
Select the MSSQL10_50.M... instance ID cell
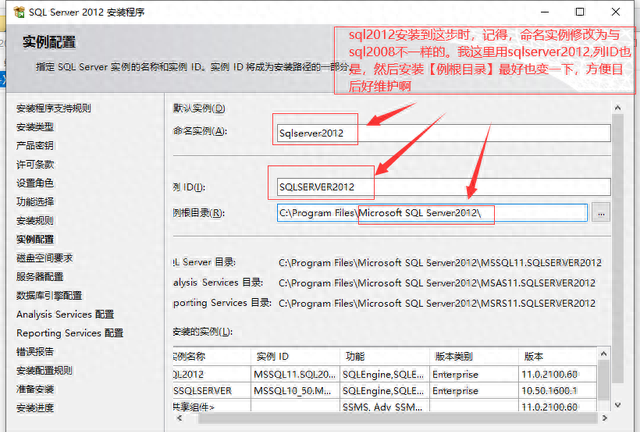point(295,391)
